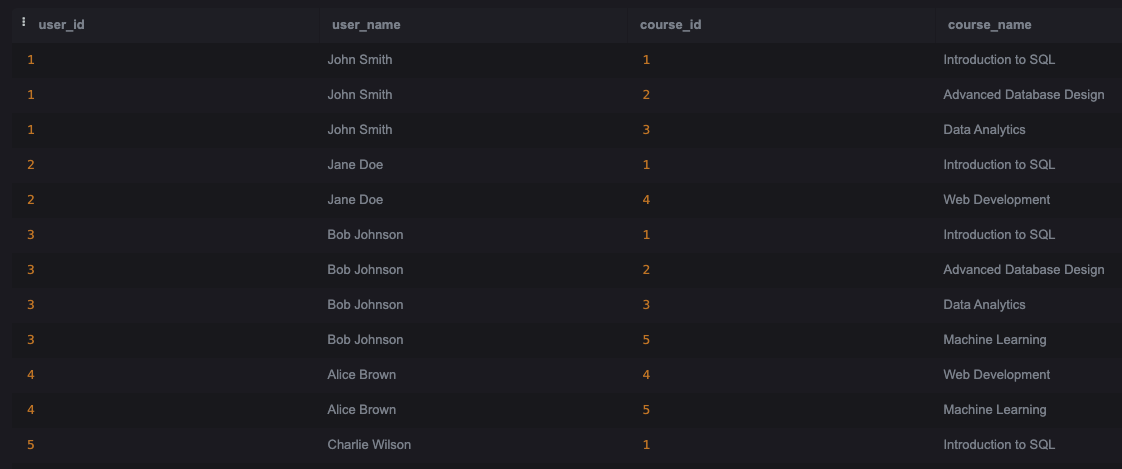
Task: Click Advanced Database Design in John Smith's row
Action: (x=1023, y=94)
